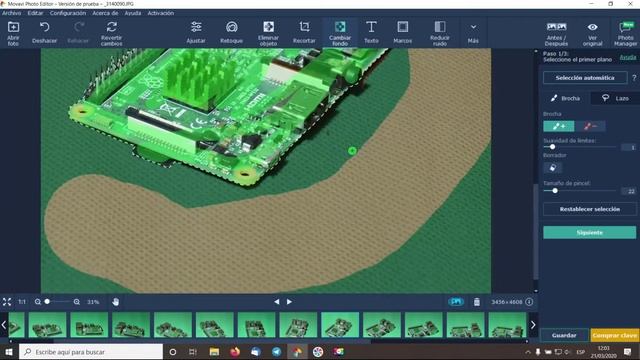The image size is (640, 360).
Task: Delete photo with trash icon
Action: click(477, 302)
